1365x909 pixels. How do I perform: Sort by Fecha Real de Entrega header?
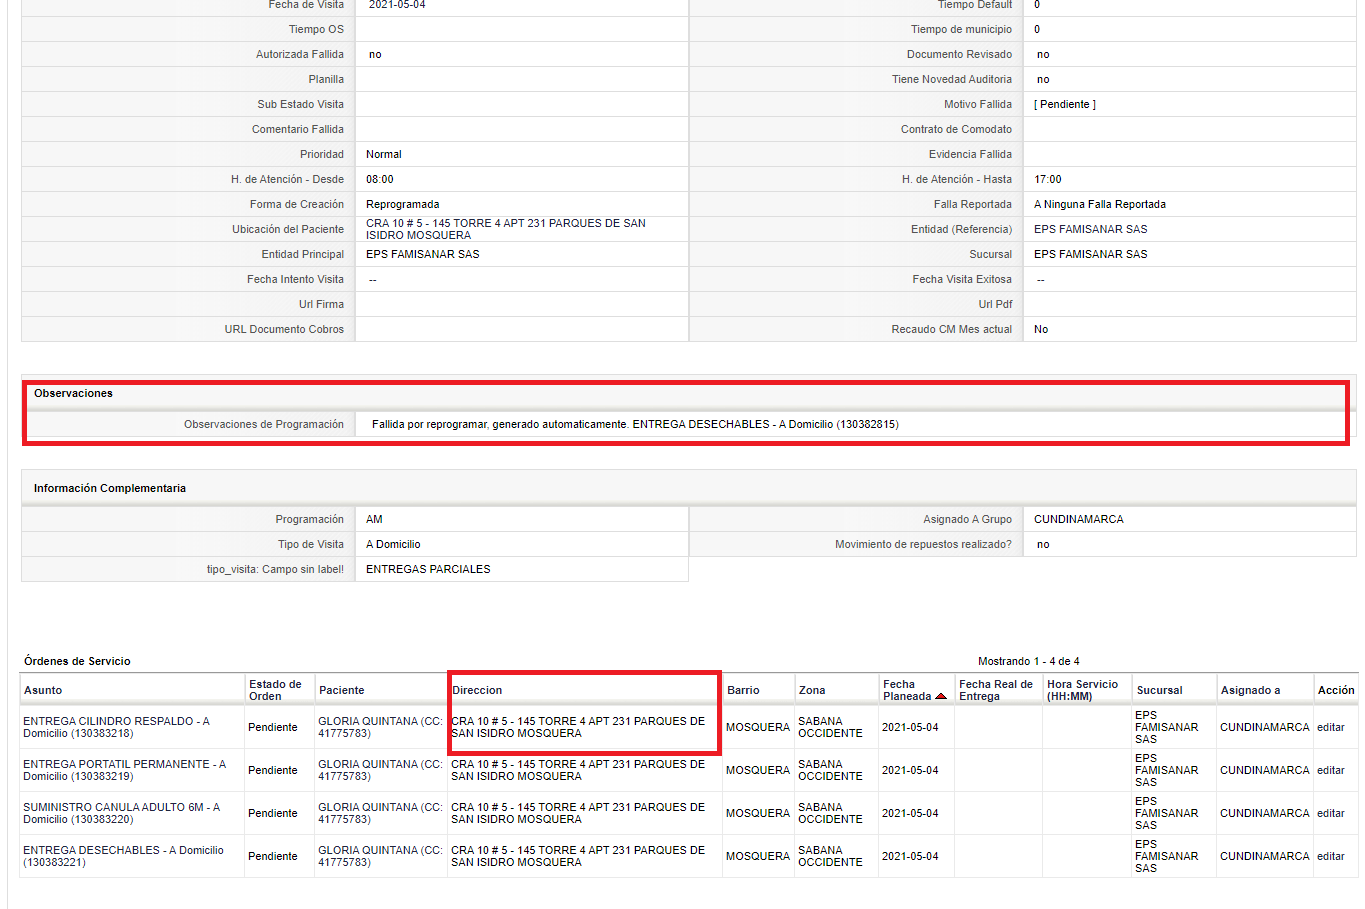(996, 690)
